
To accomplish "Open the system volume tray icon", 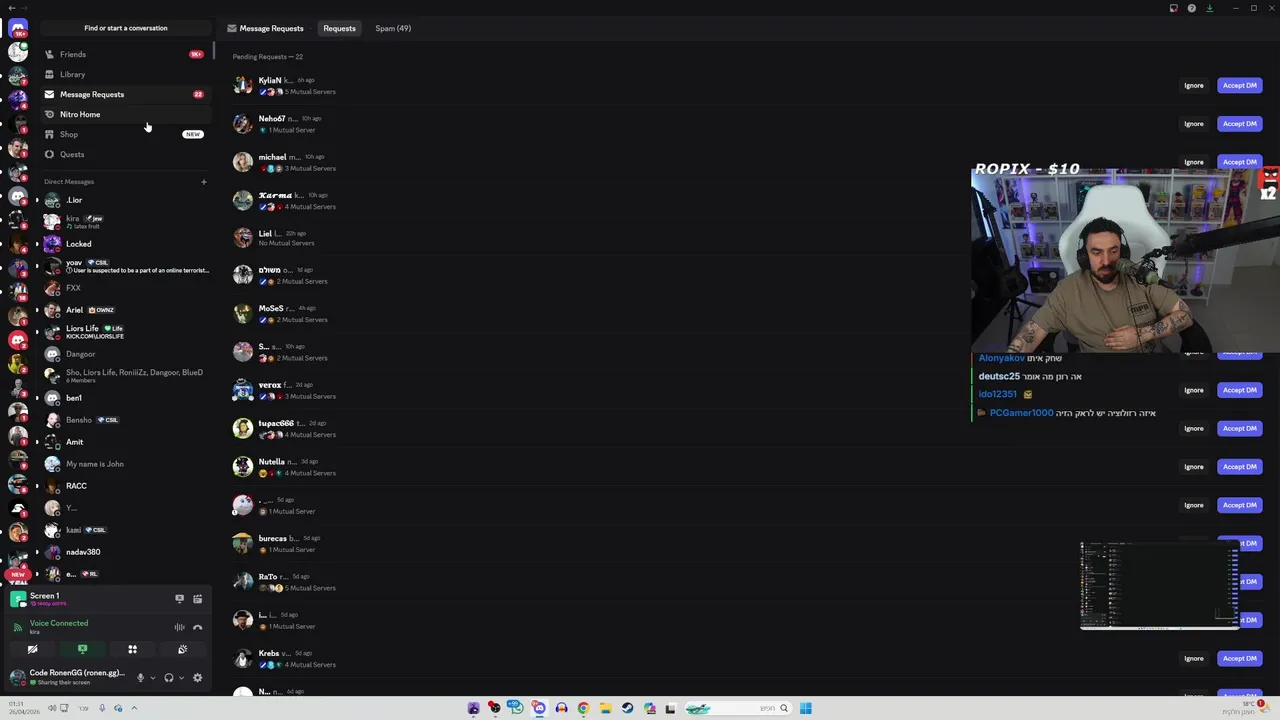I will point(52,708).
